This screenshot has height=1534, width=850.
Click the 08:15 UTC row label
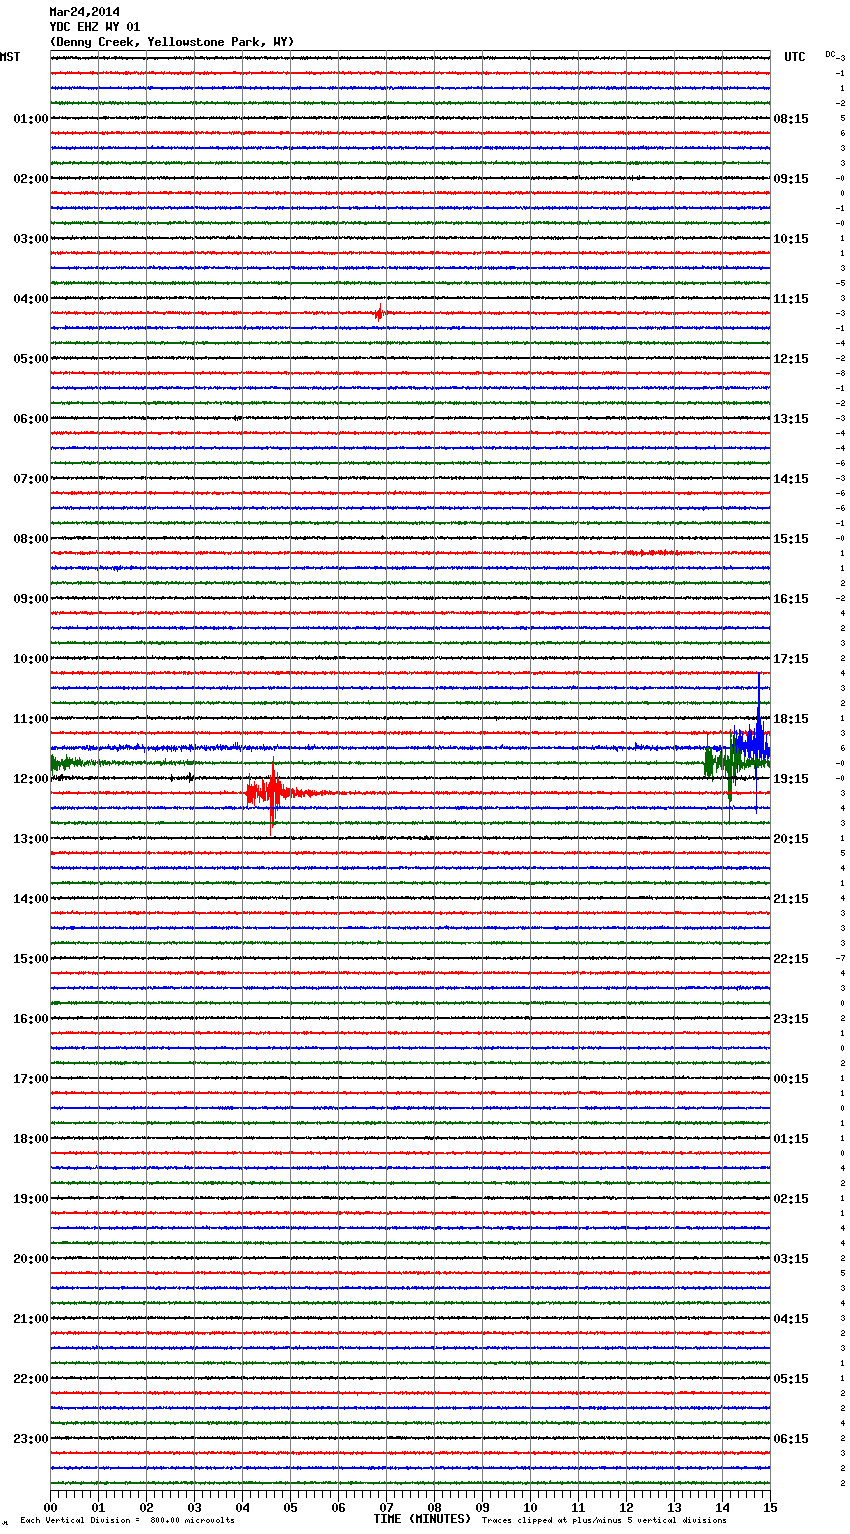791,119
